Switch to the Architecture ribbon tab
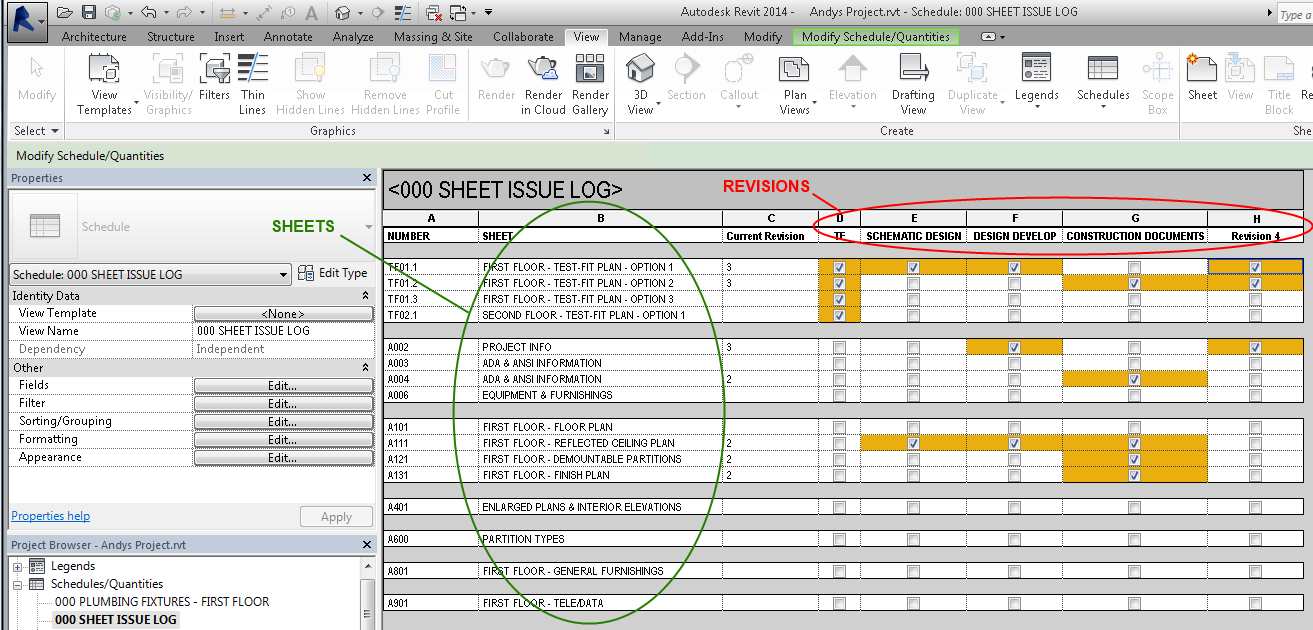The height and width of the screenshot is (630, 1313). [93, 36]
